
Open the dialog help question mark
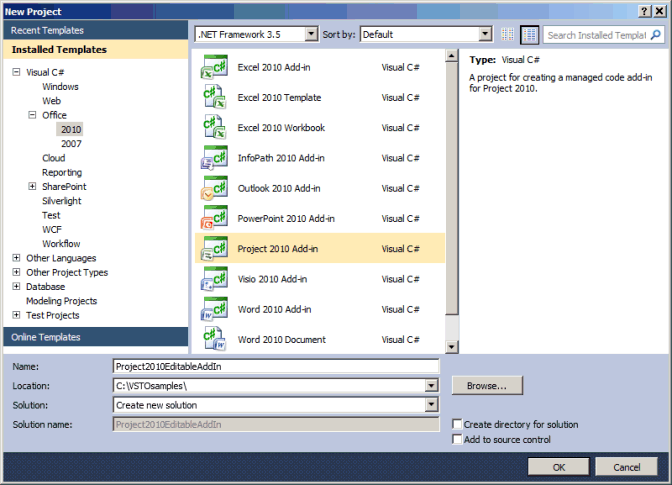tap(645, 11)
